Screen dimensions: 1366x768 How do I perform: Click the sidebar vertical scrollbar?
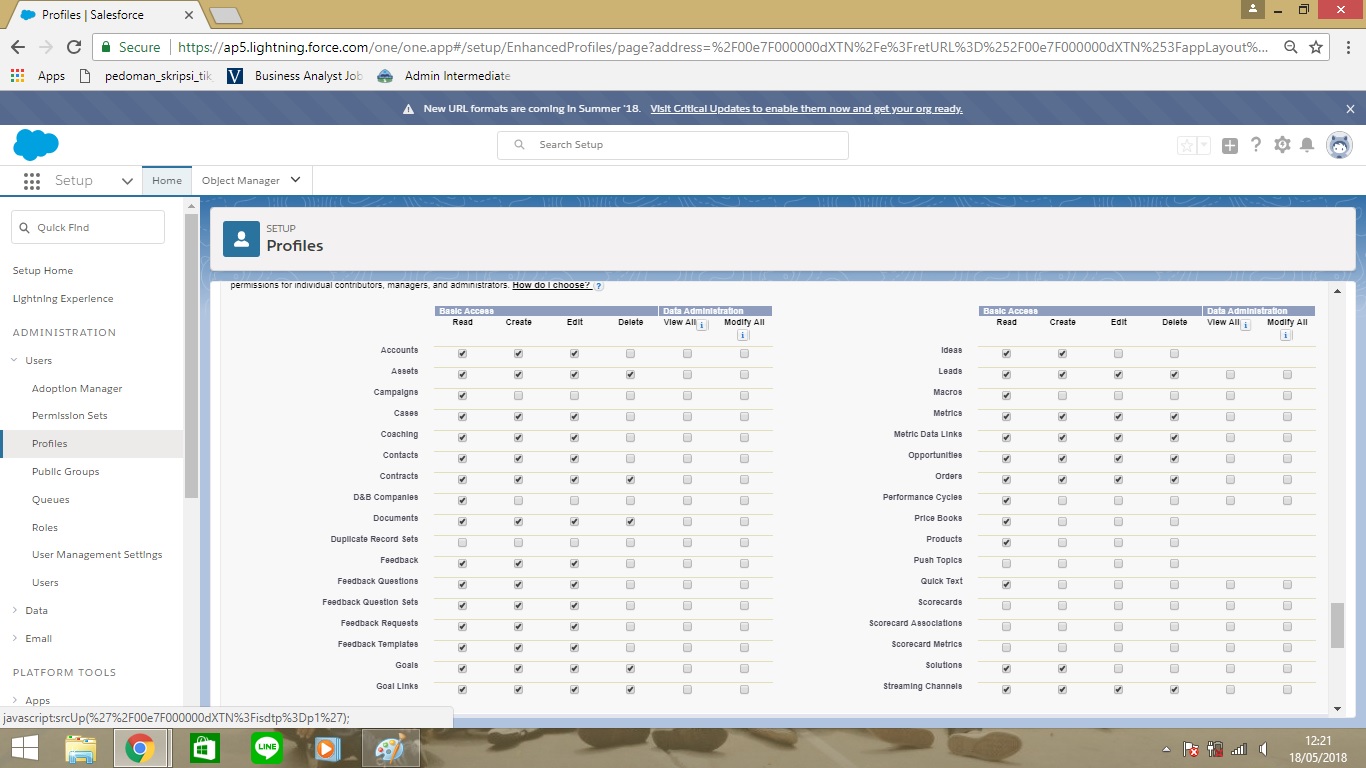coord(192,355)
